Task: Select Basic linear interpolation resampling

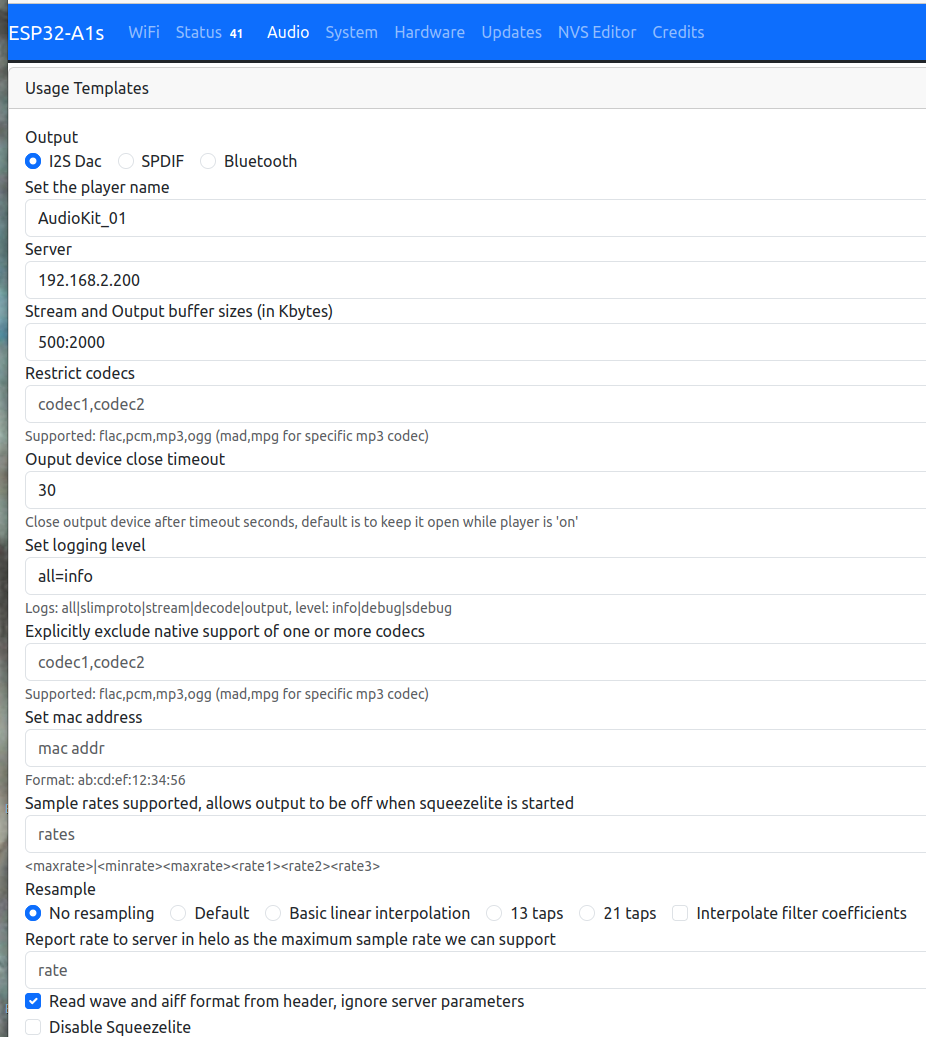Action: tap(273, 913)
